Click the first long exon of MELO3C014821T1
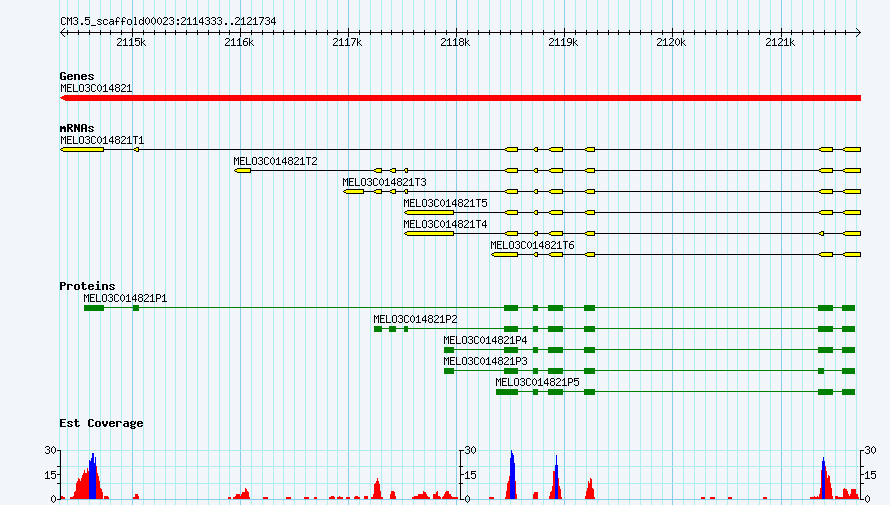The width and height of the screenshot is (890, 505). tap(82, 150)
